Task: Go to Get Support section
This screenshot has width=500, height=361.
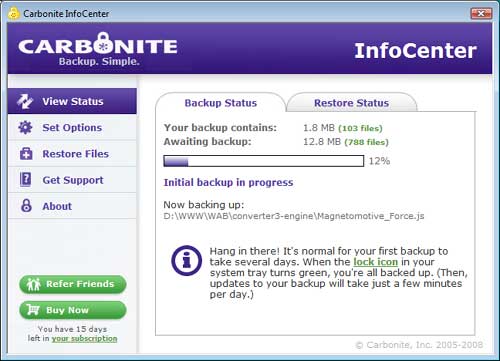Action: [72, 180]
